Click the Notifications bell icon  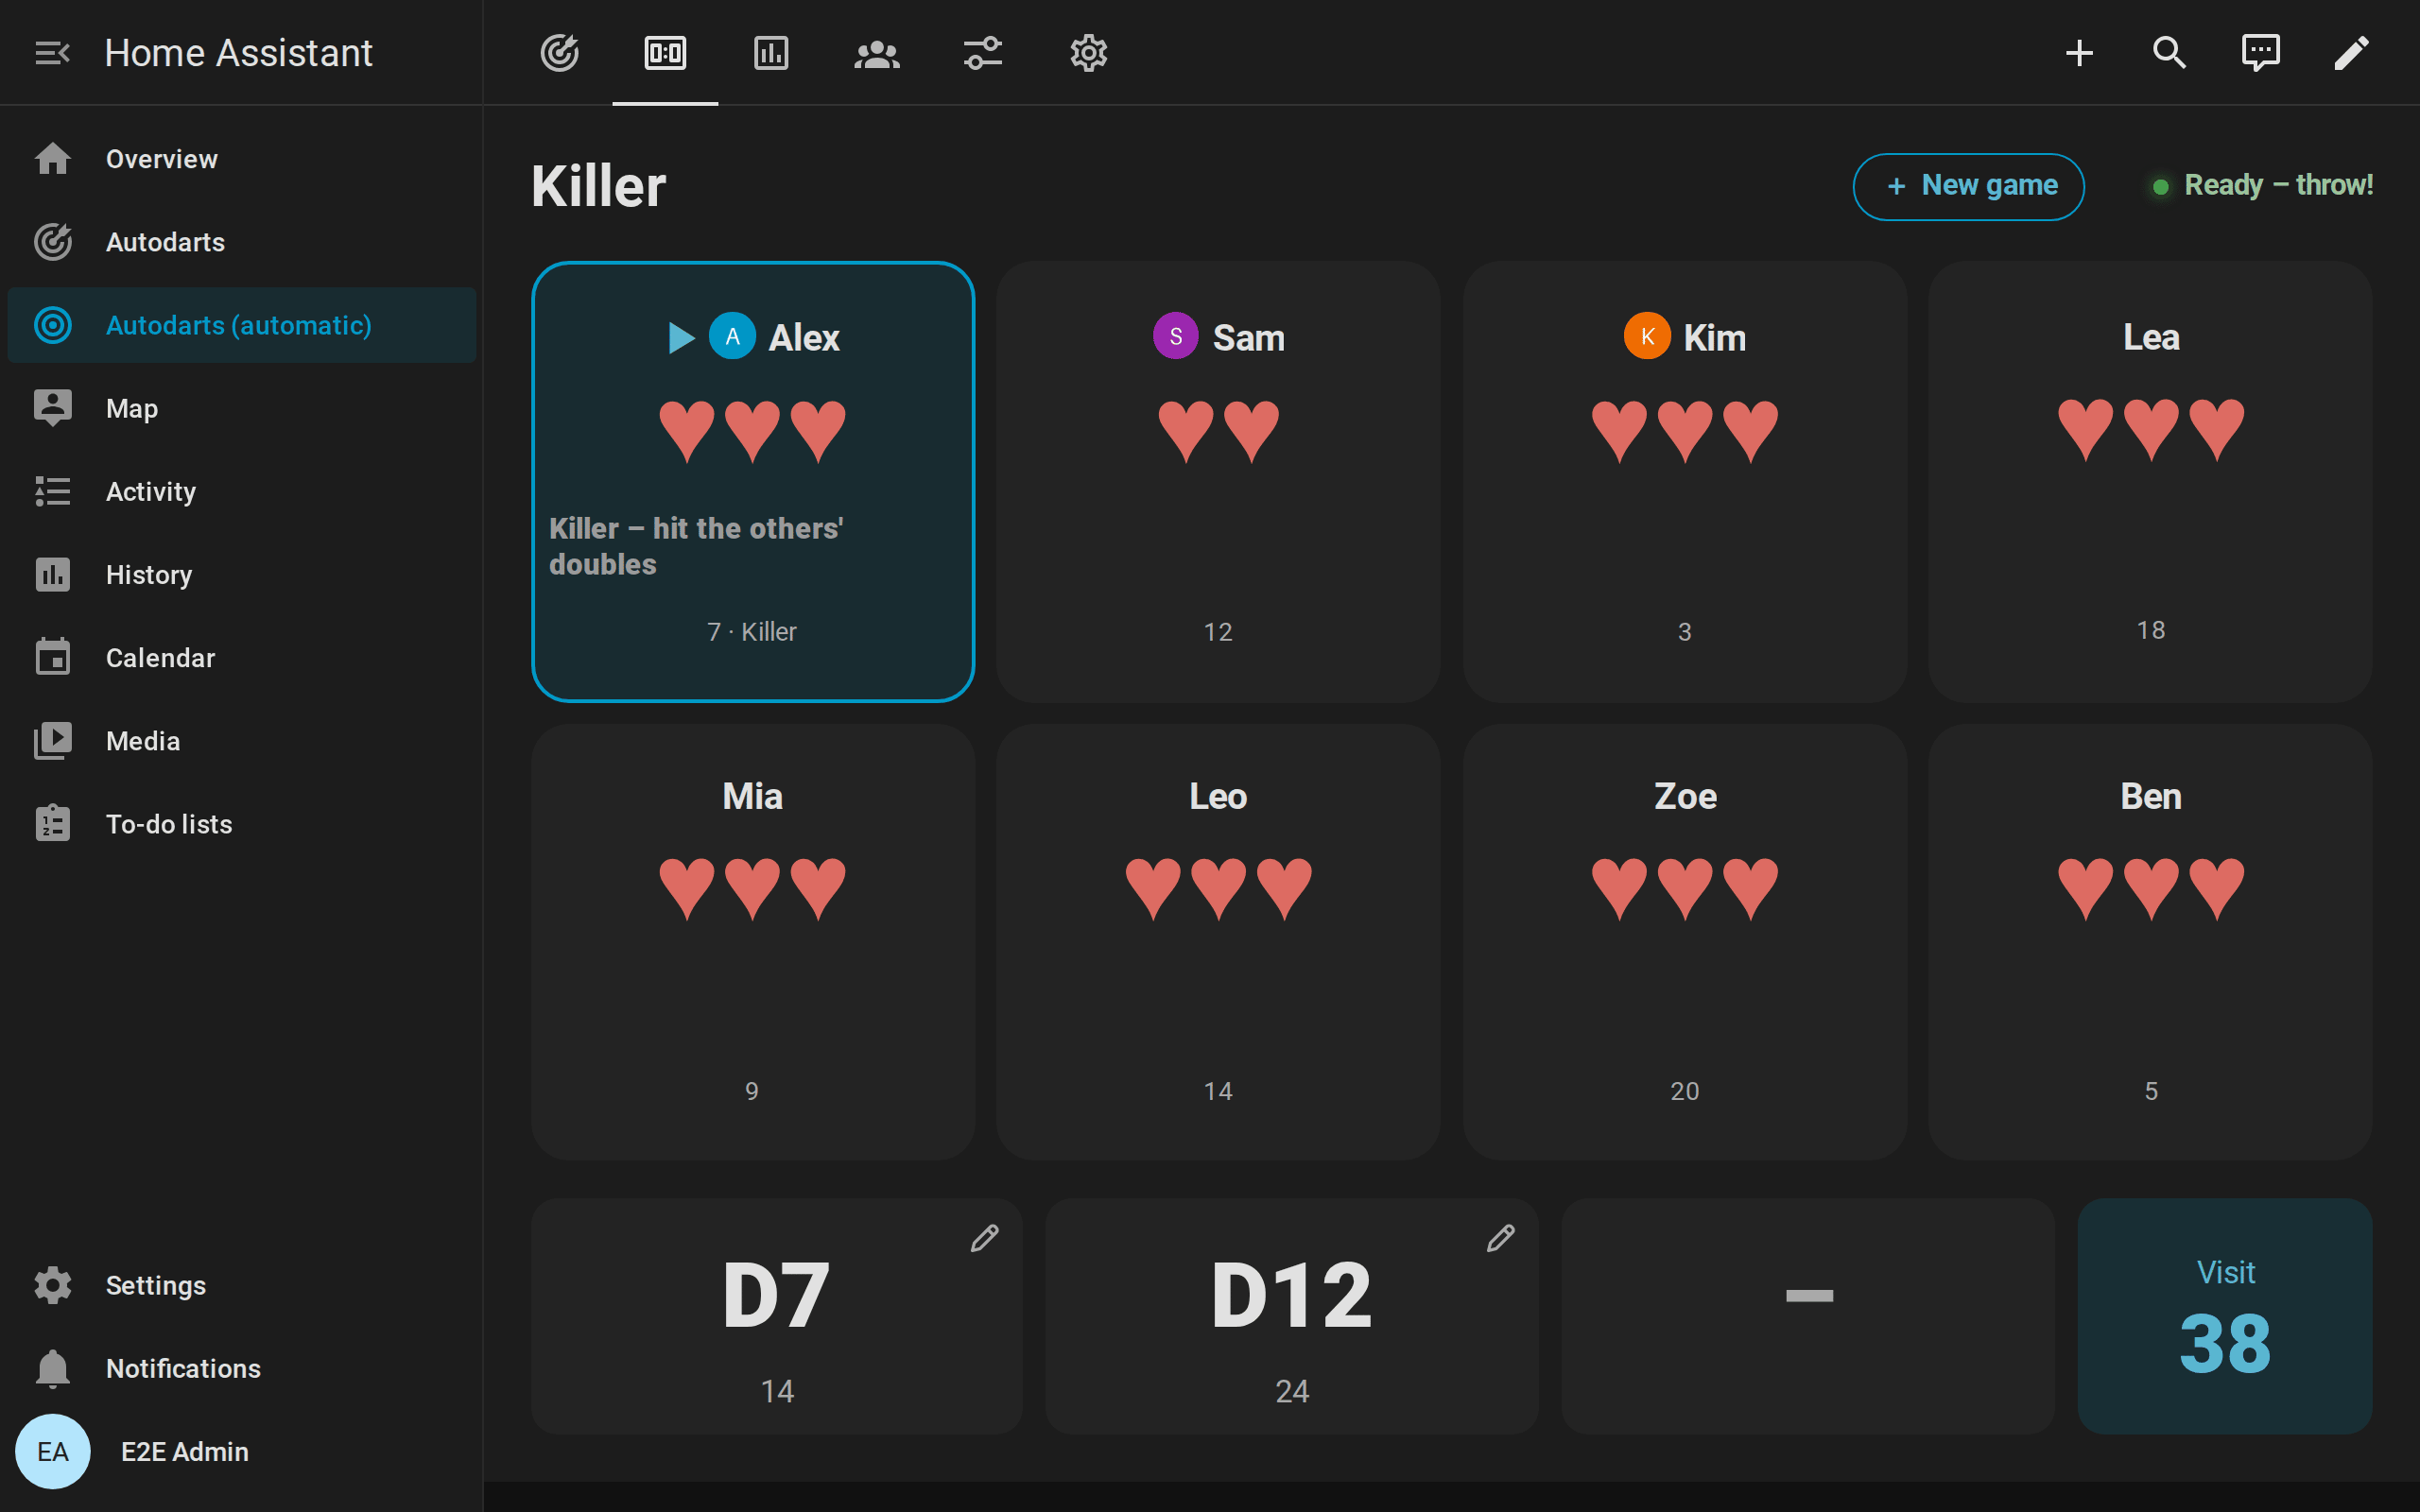coord(52,1368)
